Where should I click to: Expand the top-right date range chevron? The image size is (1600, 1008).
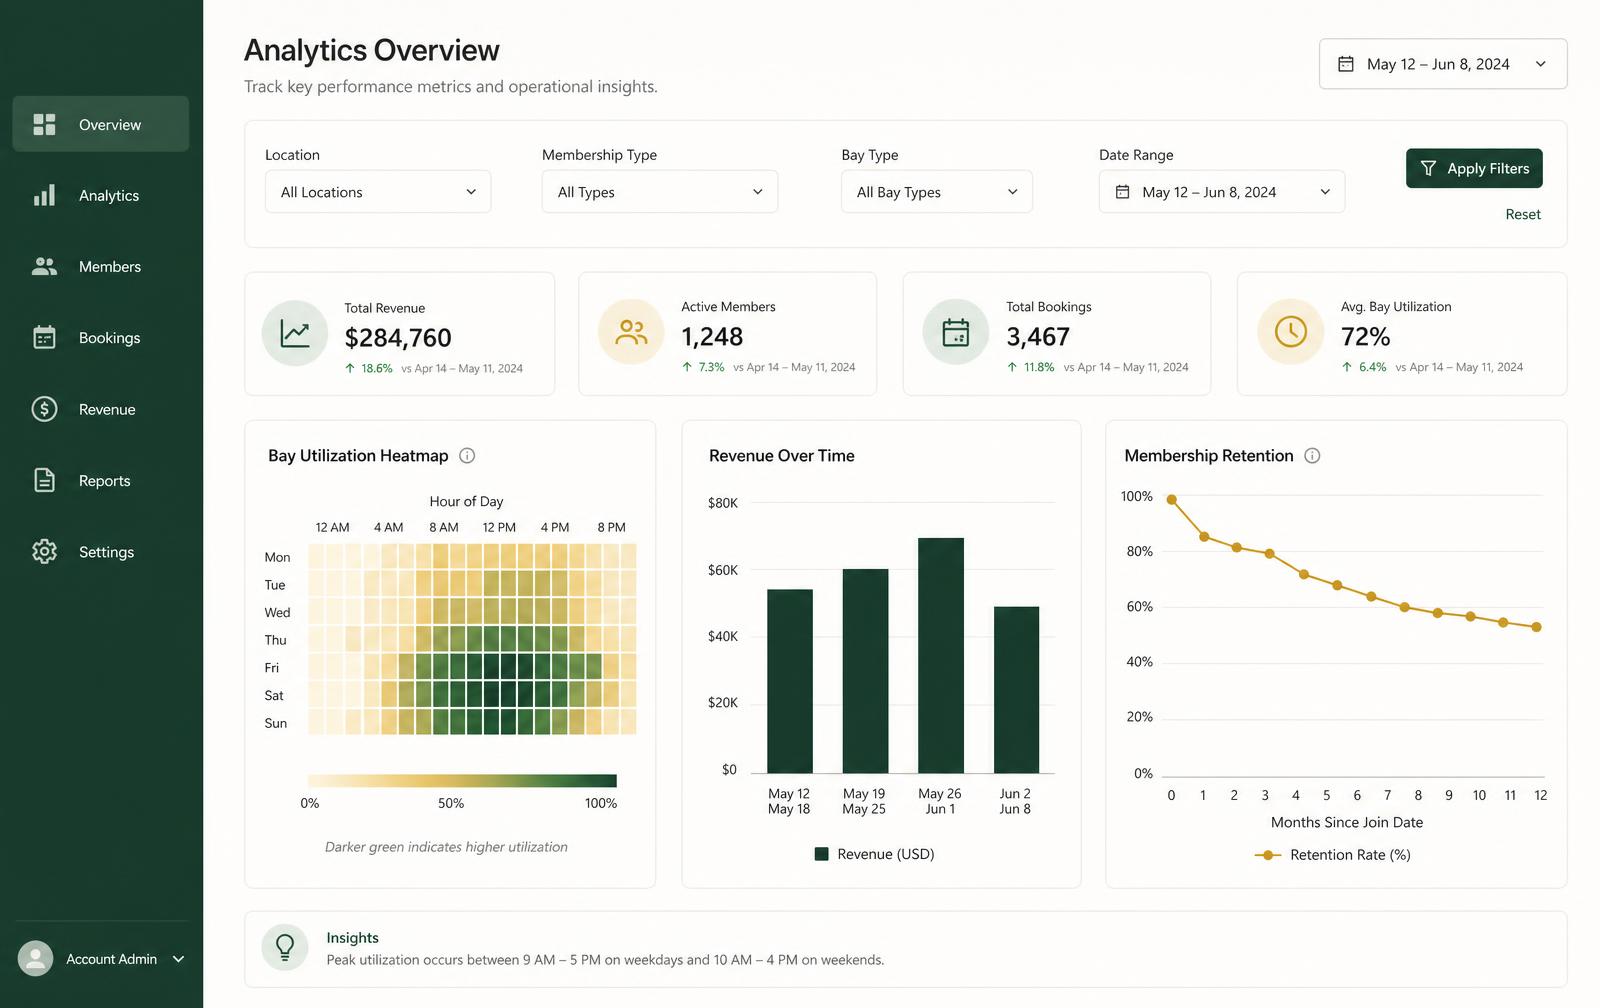[x=1541, y=64]
